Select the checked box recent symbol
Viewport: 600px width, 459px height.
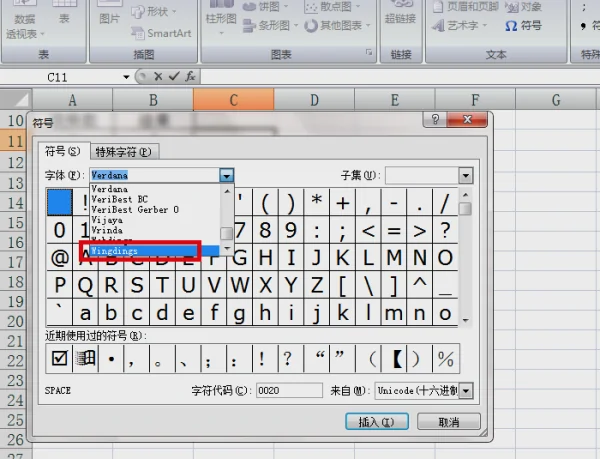pos(59,359)
